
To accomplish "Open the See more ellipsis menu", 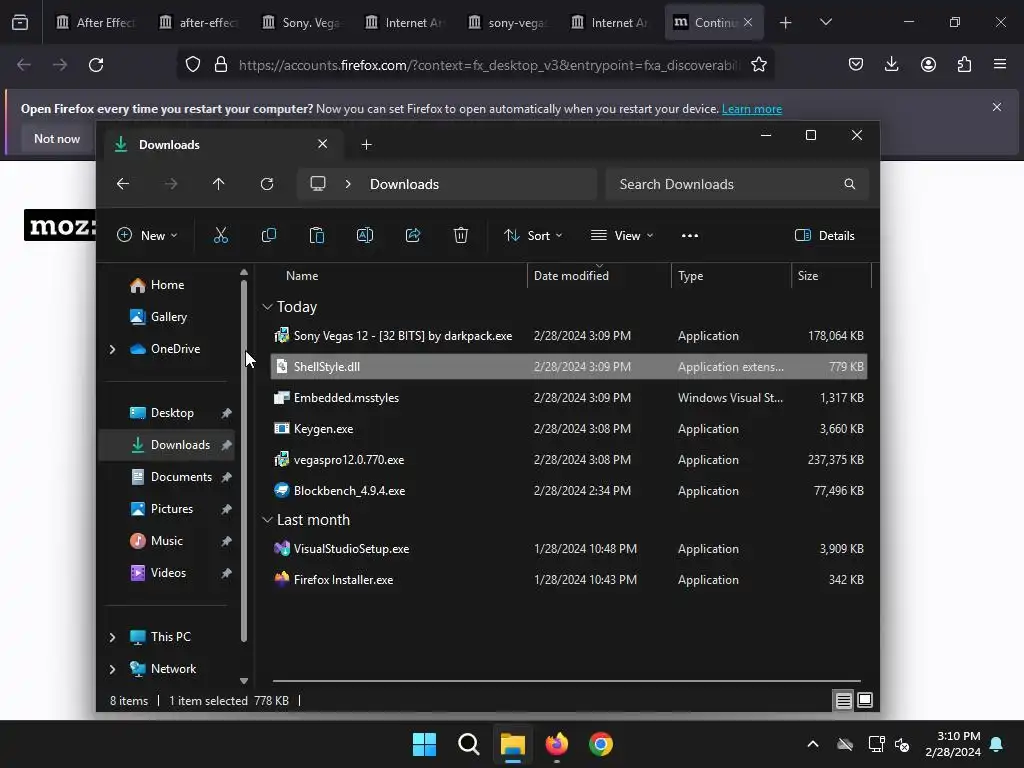I will (690, 235).
